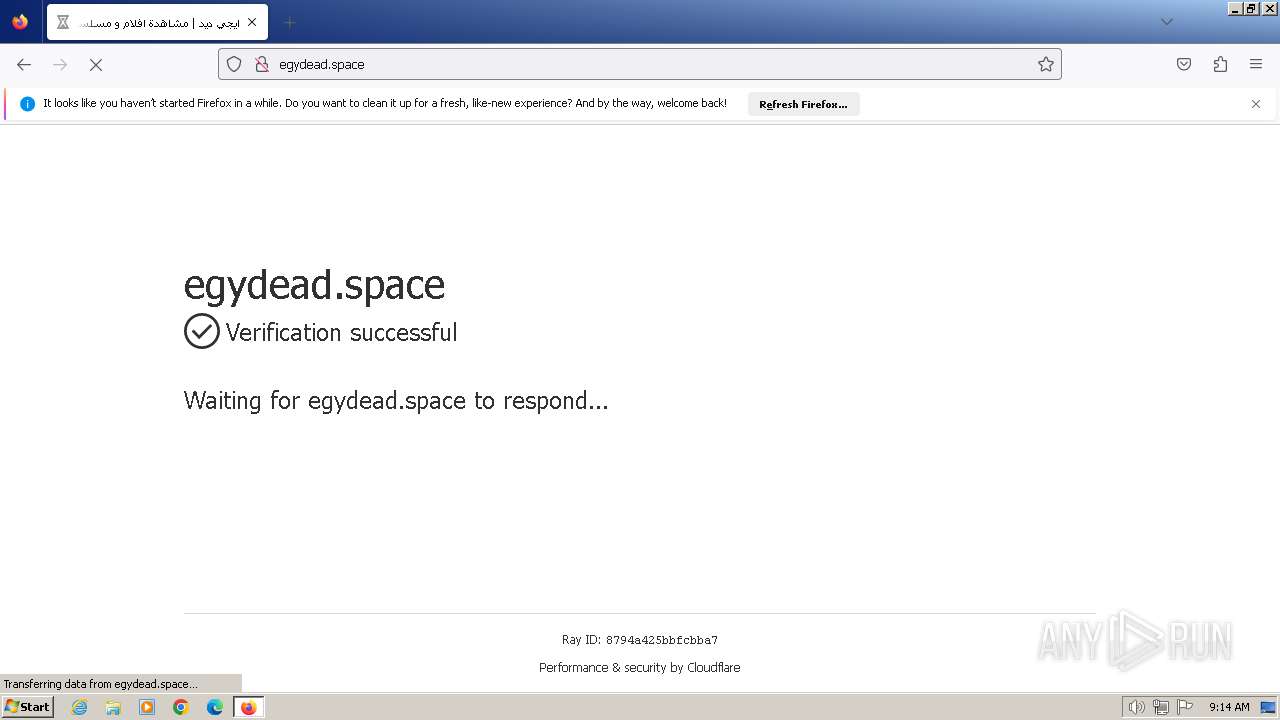Click the Verification successful text
This screenshot has height=720, width=1280.
(341, 332)
